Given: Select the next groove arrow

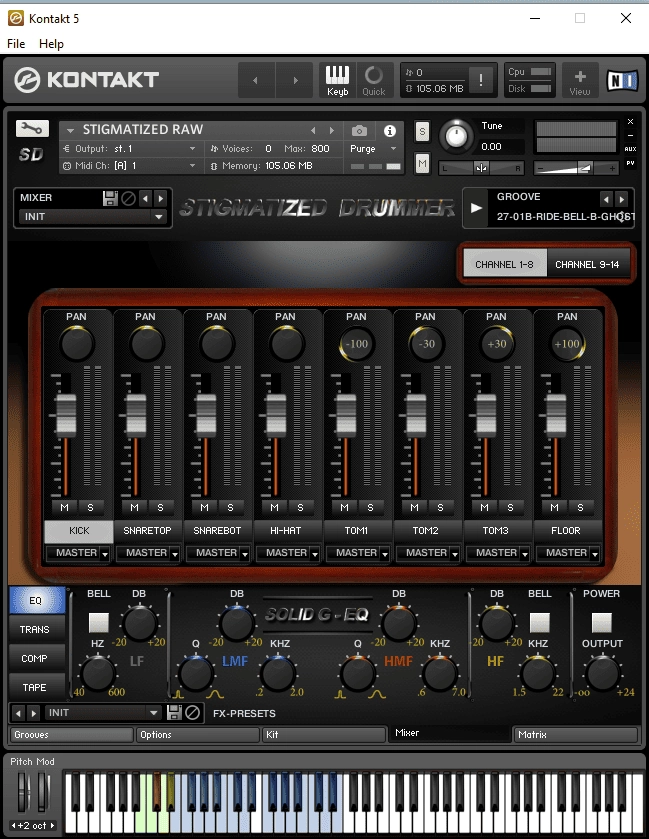Looking at the screenshot, I should (621, 199).
